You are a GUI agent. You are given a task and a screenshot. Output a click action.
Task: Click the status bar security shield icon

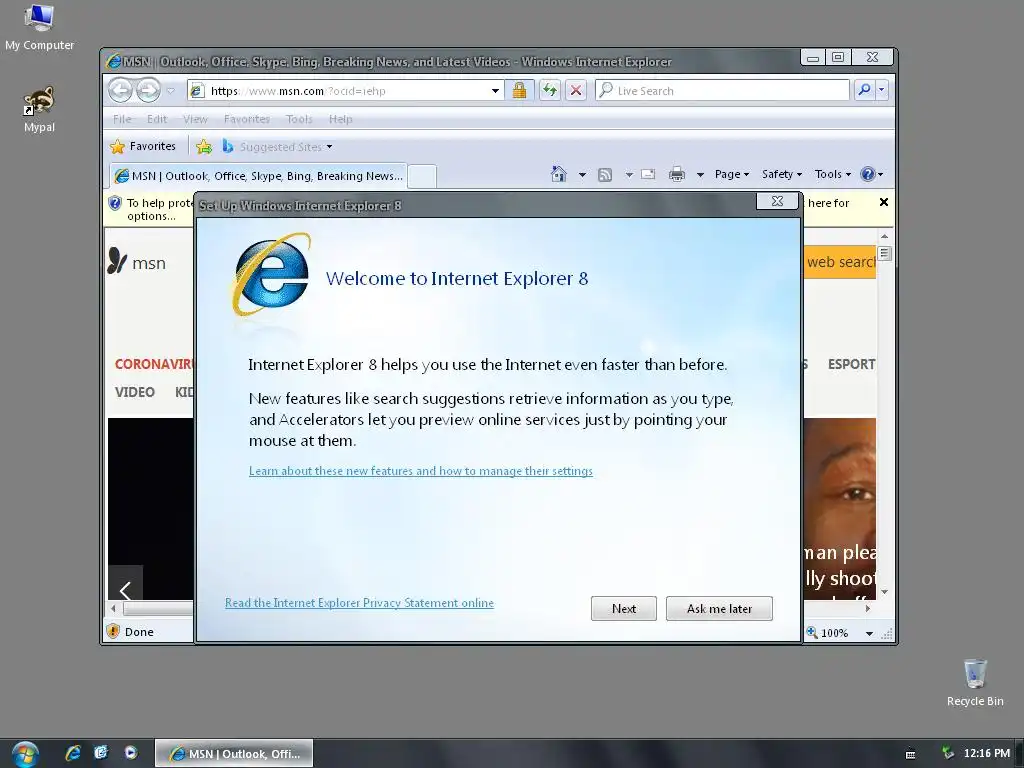(x=113, y=632)
